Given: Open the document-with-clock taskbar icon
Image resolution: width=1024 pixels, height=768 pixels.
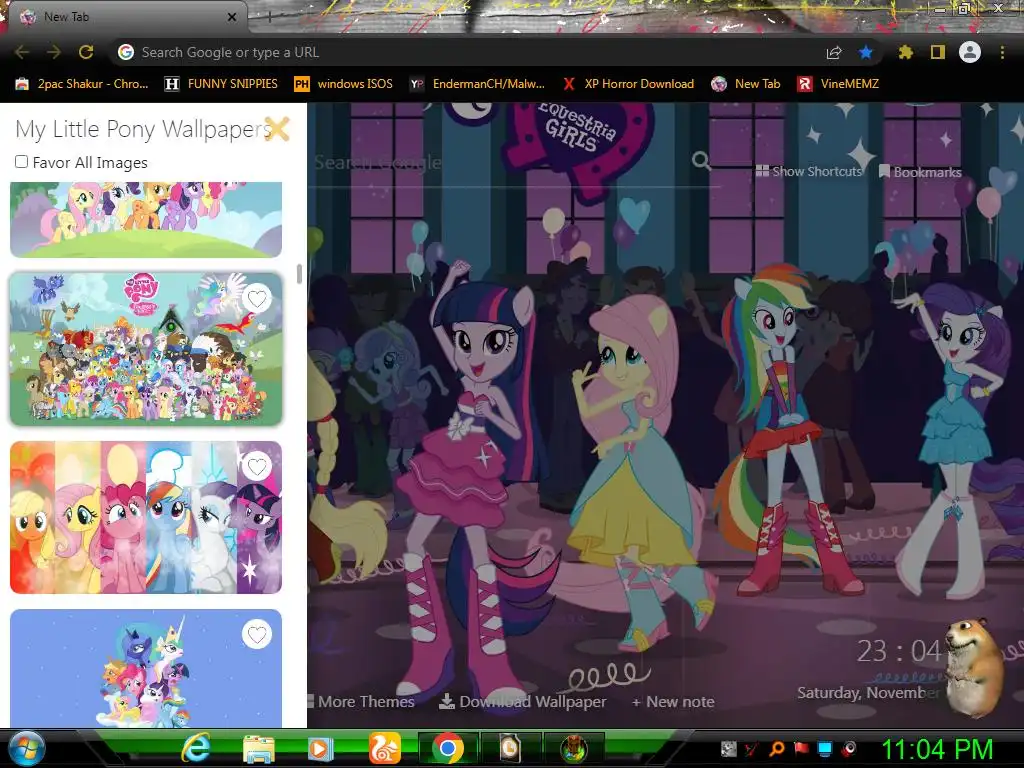Looking at the screenshot, I should pyautogui.click(x=510, y=748).
